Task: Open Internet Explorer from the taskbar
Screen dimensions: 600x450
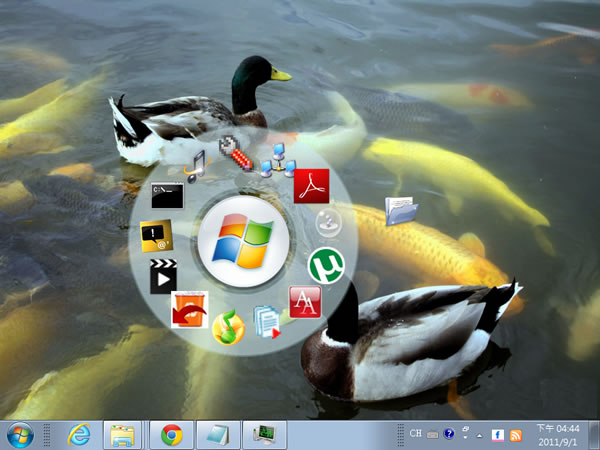Action: (79, 434)
